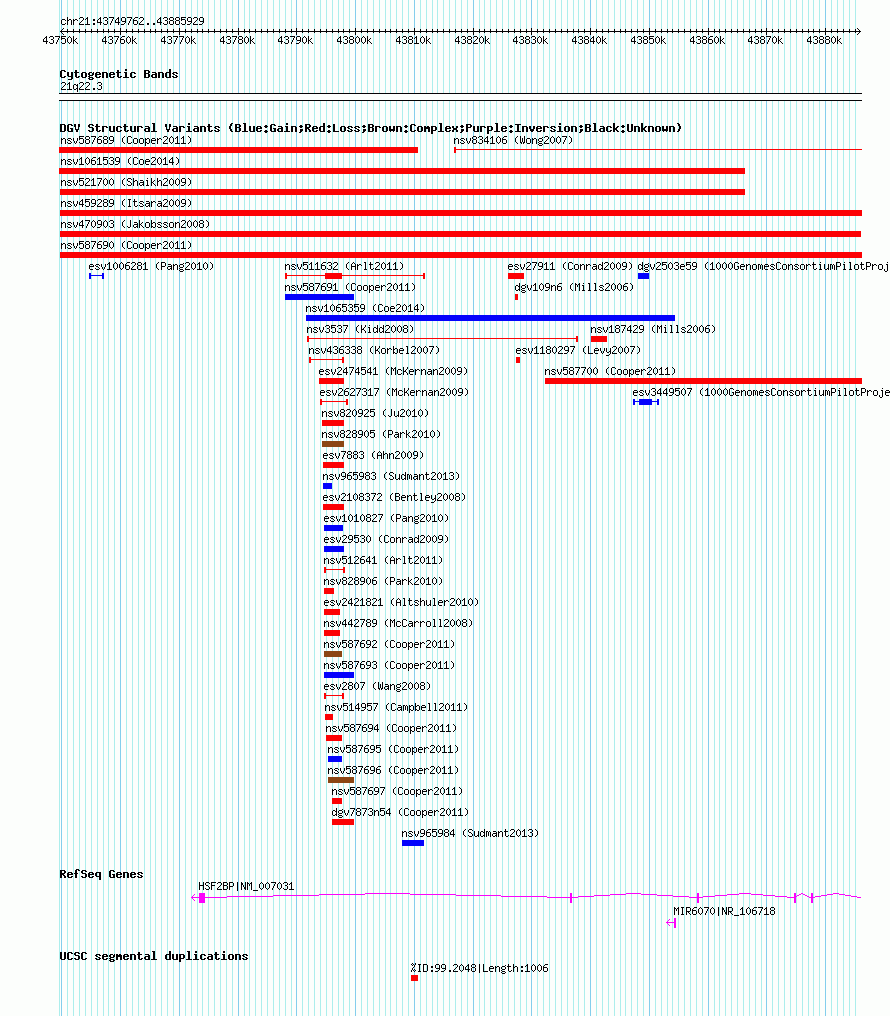Click the nsv521700 (Shaikh2009) label
Image resolution: width=890 pixels, height=1016 pixels.
(126, 183)
